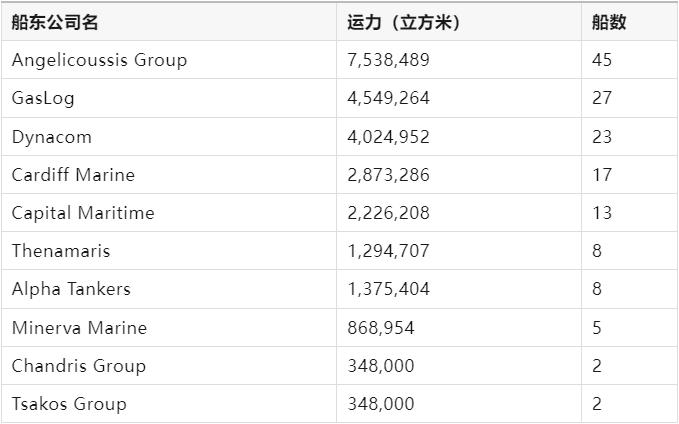Click the 运力（立方米）column header

click(403, 22)
